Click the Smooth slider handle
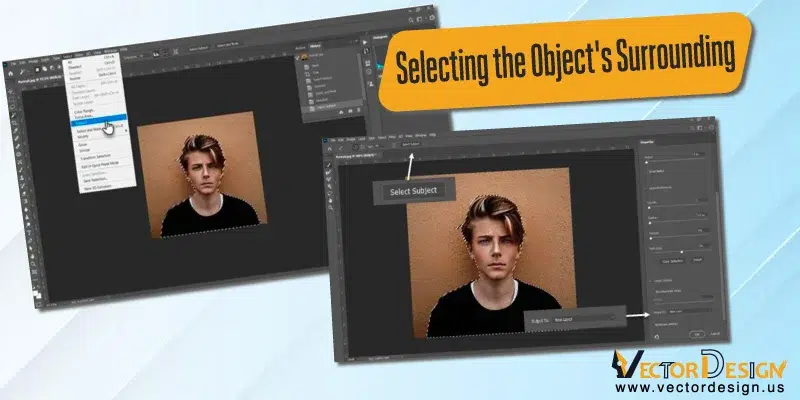800x400 pixels. [x=649, y=207]
